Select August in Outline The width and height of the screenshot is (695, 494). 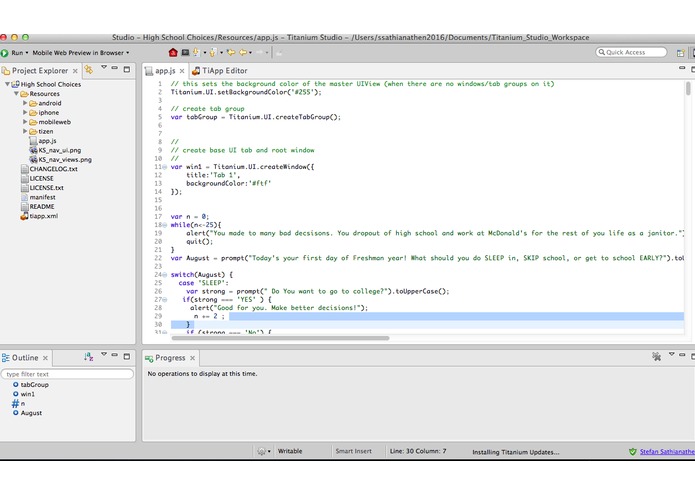click(27, 413)
